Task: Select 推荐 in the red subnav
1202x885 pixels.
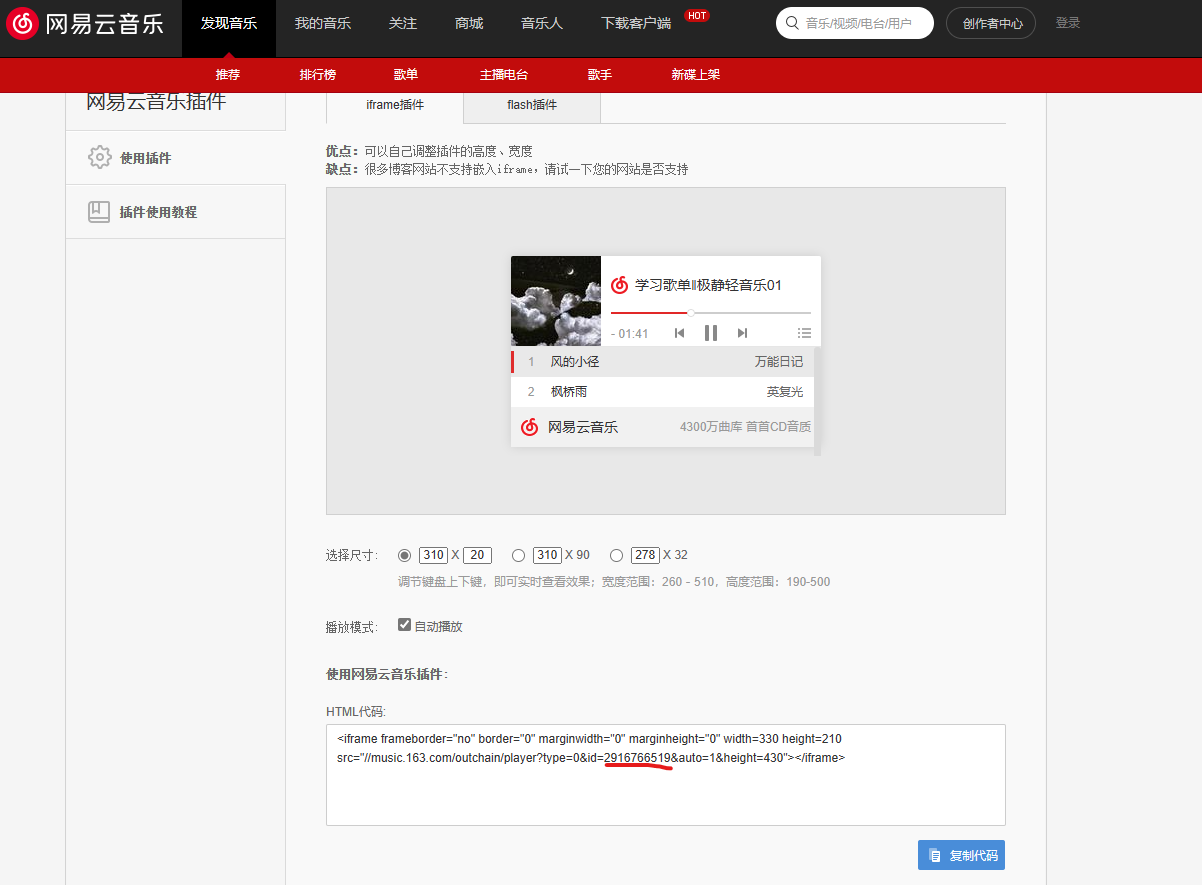Action: 228,75
